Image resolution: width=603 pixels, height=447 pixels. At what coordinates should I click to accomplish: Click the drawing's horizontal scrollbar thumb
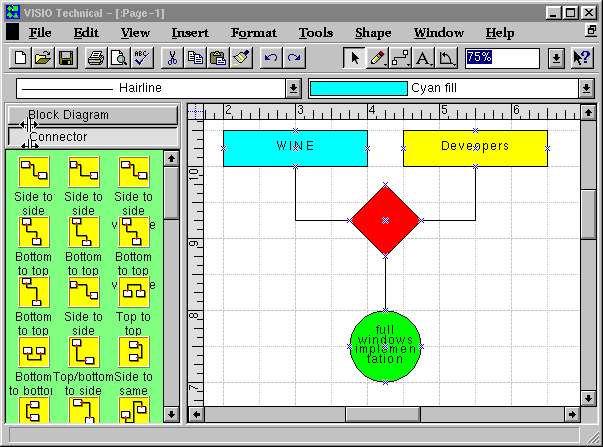click(x=382, y=414)
